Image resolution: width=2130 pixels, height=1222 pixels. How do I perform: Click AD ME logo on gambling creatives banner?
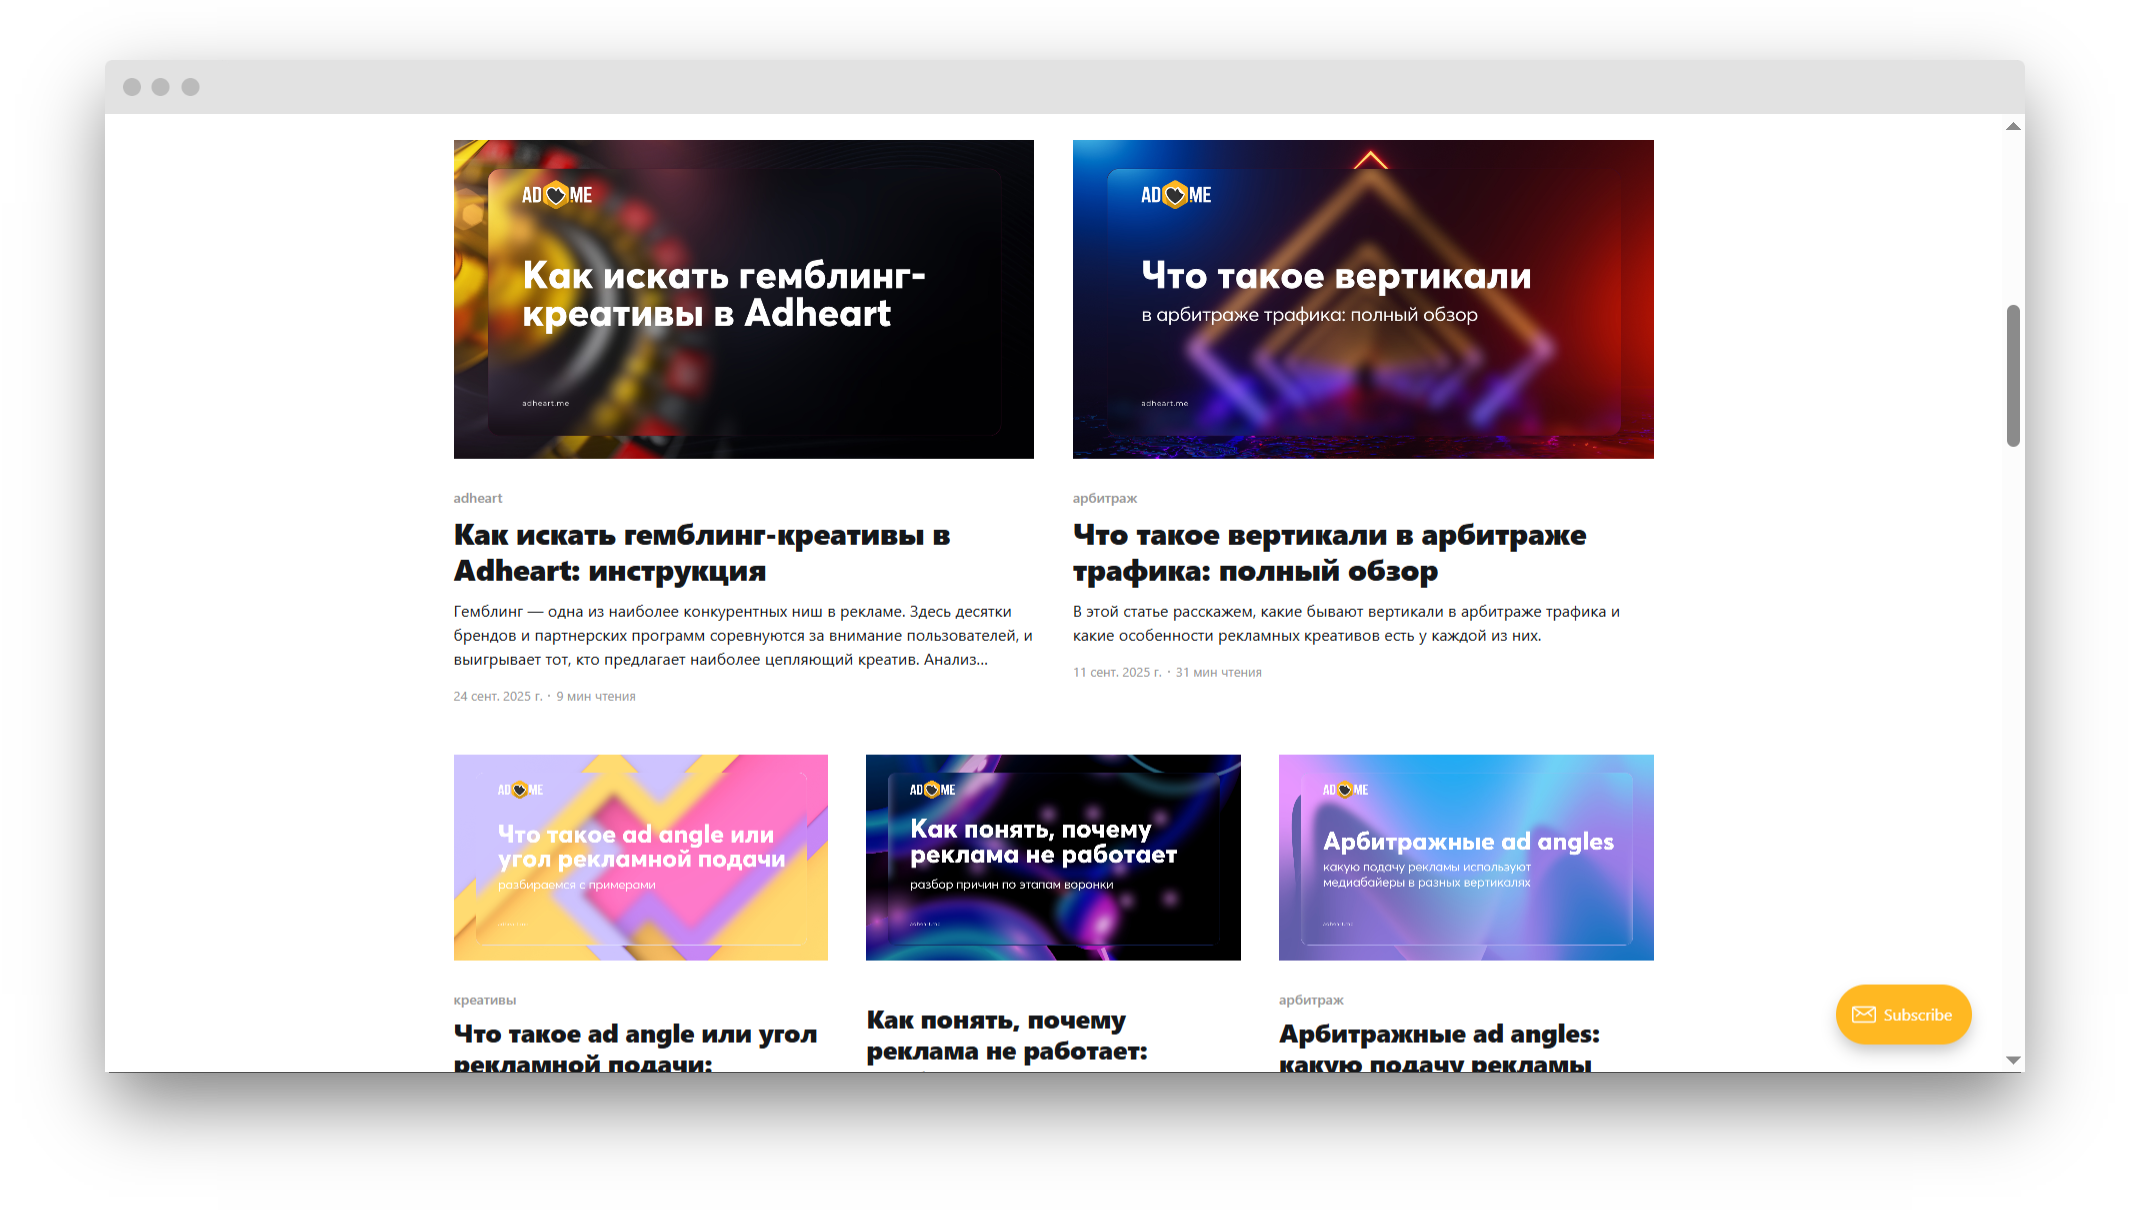[x=557, y=195]
